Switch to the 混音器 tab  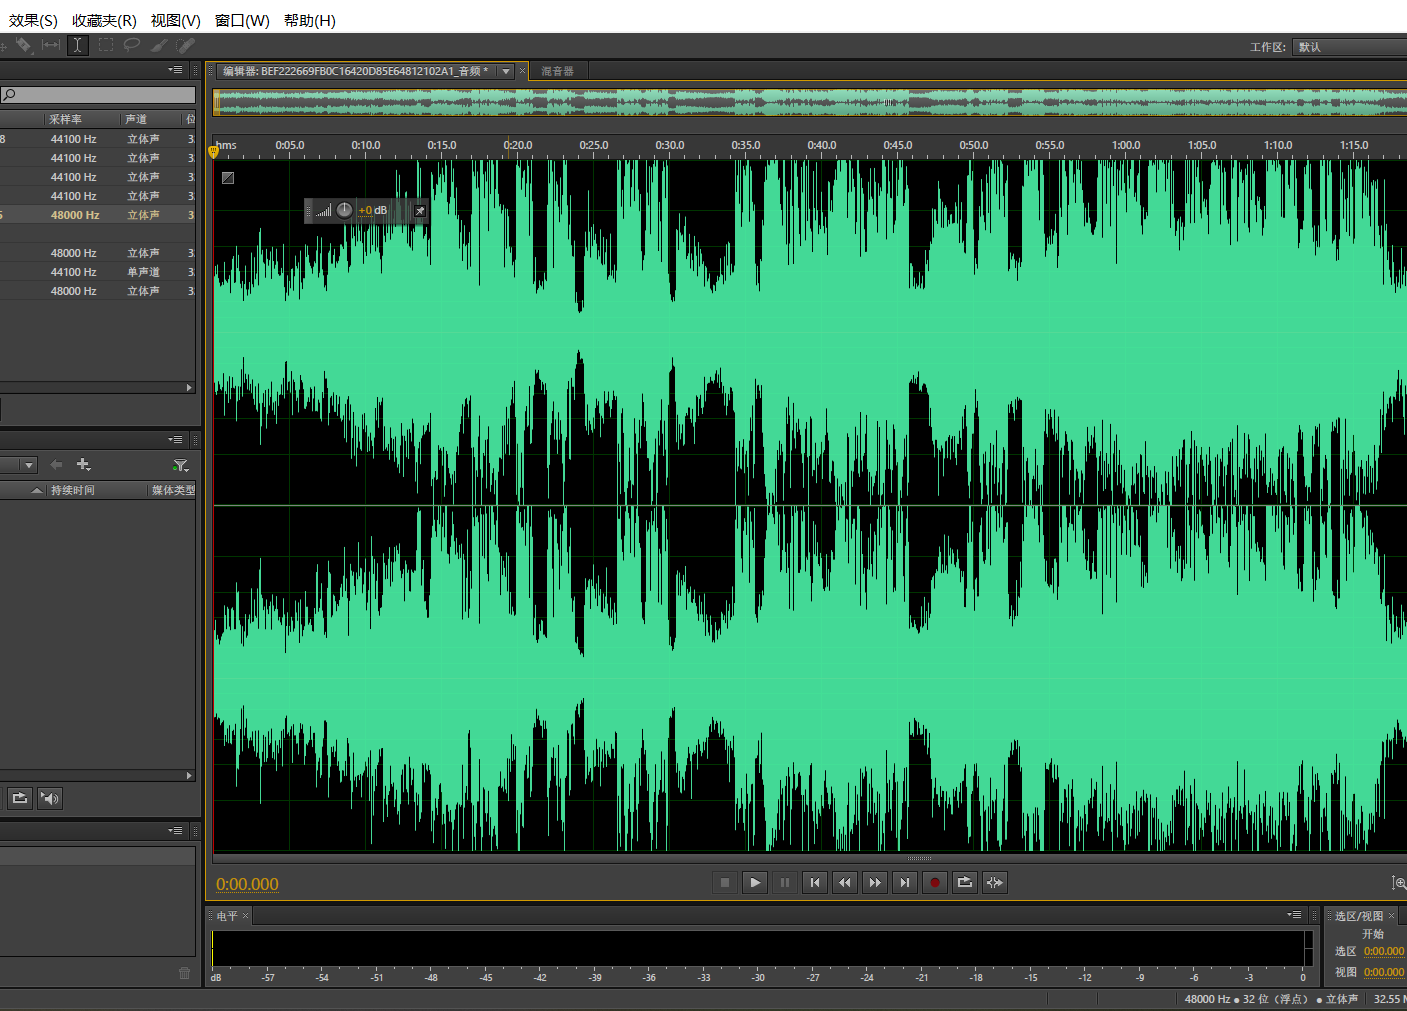click(x=557, y=71)
